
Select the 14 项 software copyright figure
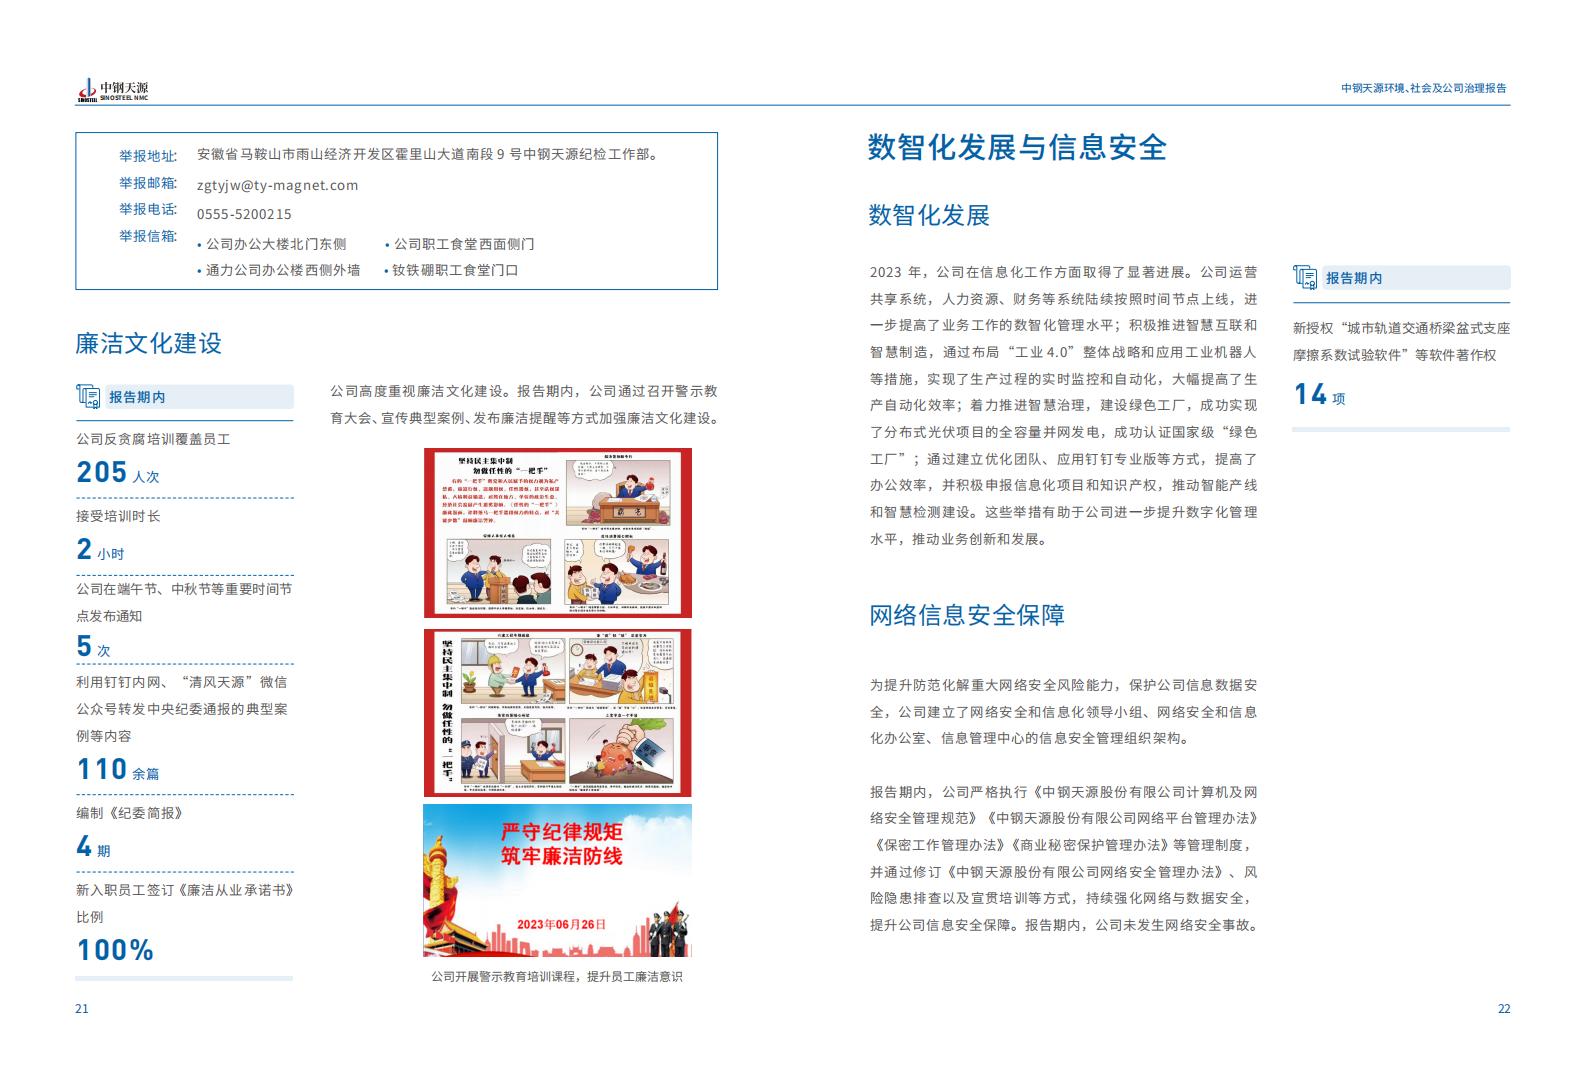tap(1319, 395)
